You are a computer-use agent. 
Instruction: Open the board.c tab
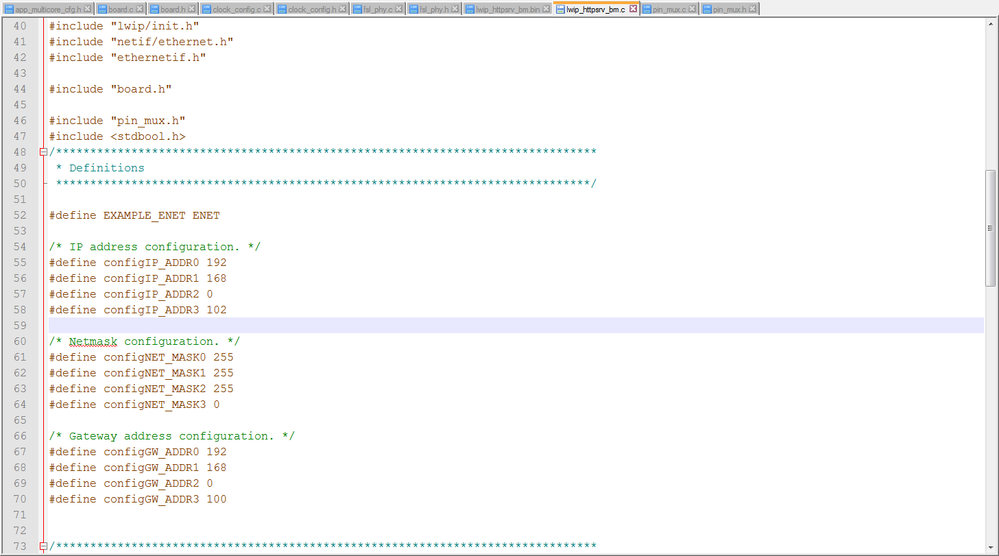tap(120, 9)
